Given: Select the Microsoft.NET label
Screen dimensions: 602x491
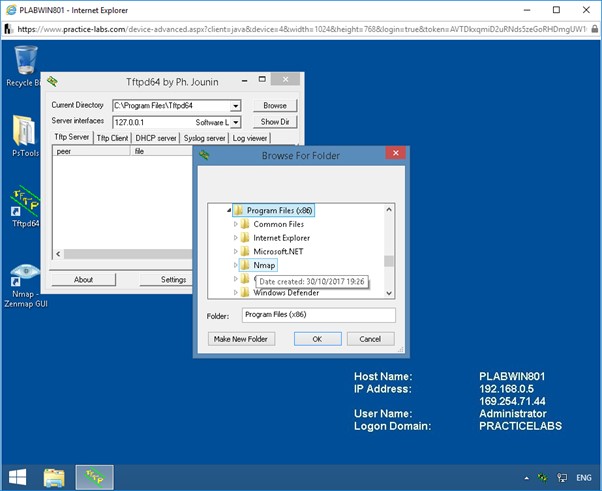Looking at the screenshot, I should pyautogui.click(x=278, y=252).
